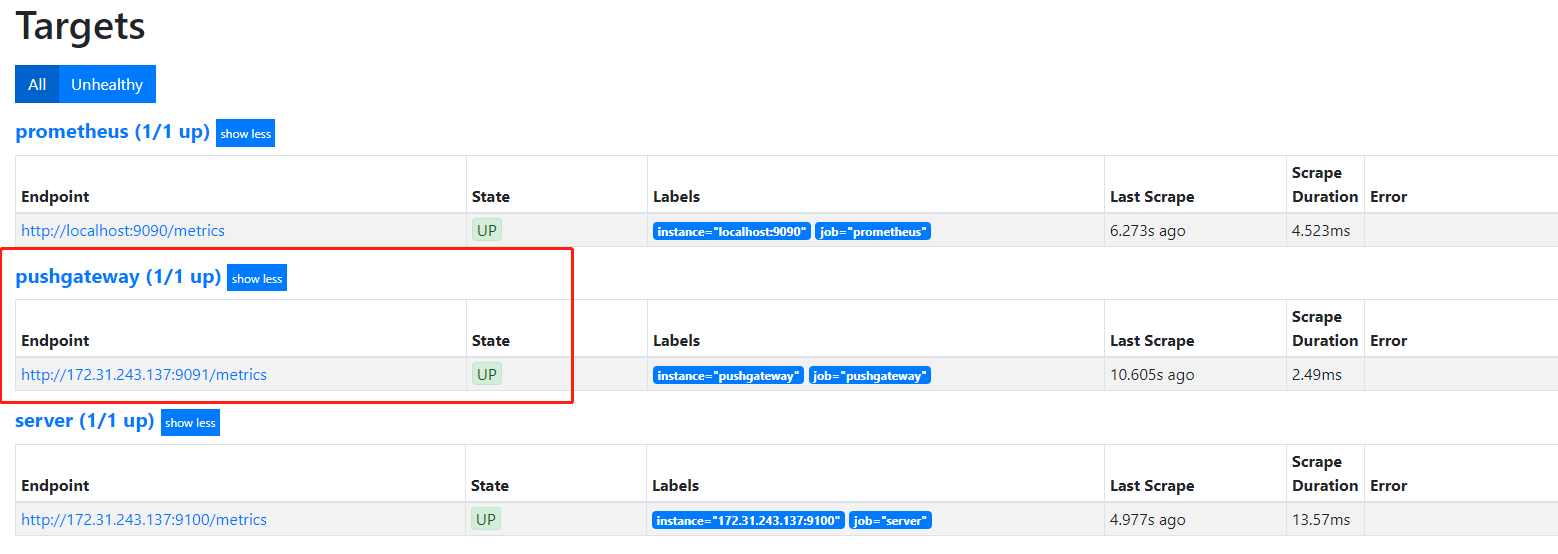Screen dimensions: 1558x554
Task: Click Endpoint column header in prometheus table
Action: point(55,197)
